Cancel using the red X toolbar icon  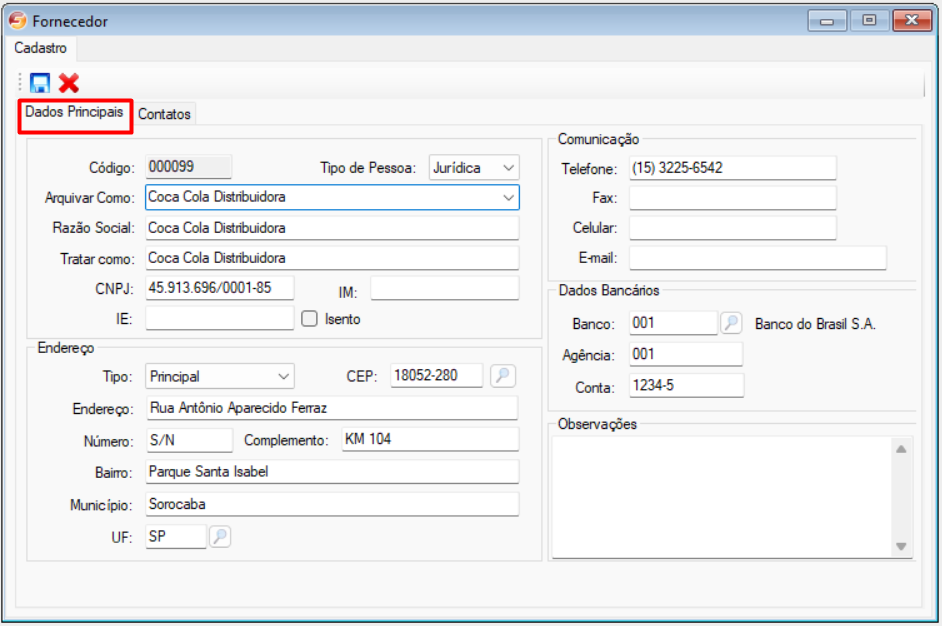(x=69, y=83)
